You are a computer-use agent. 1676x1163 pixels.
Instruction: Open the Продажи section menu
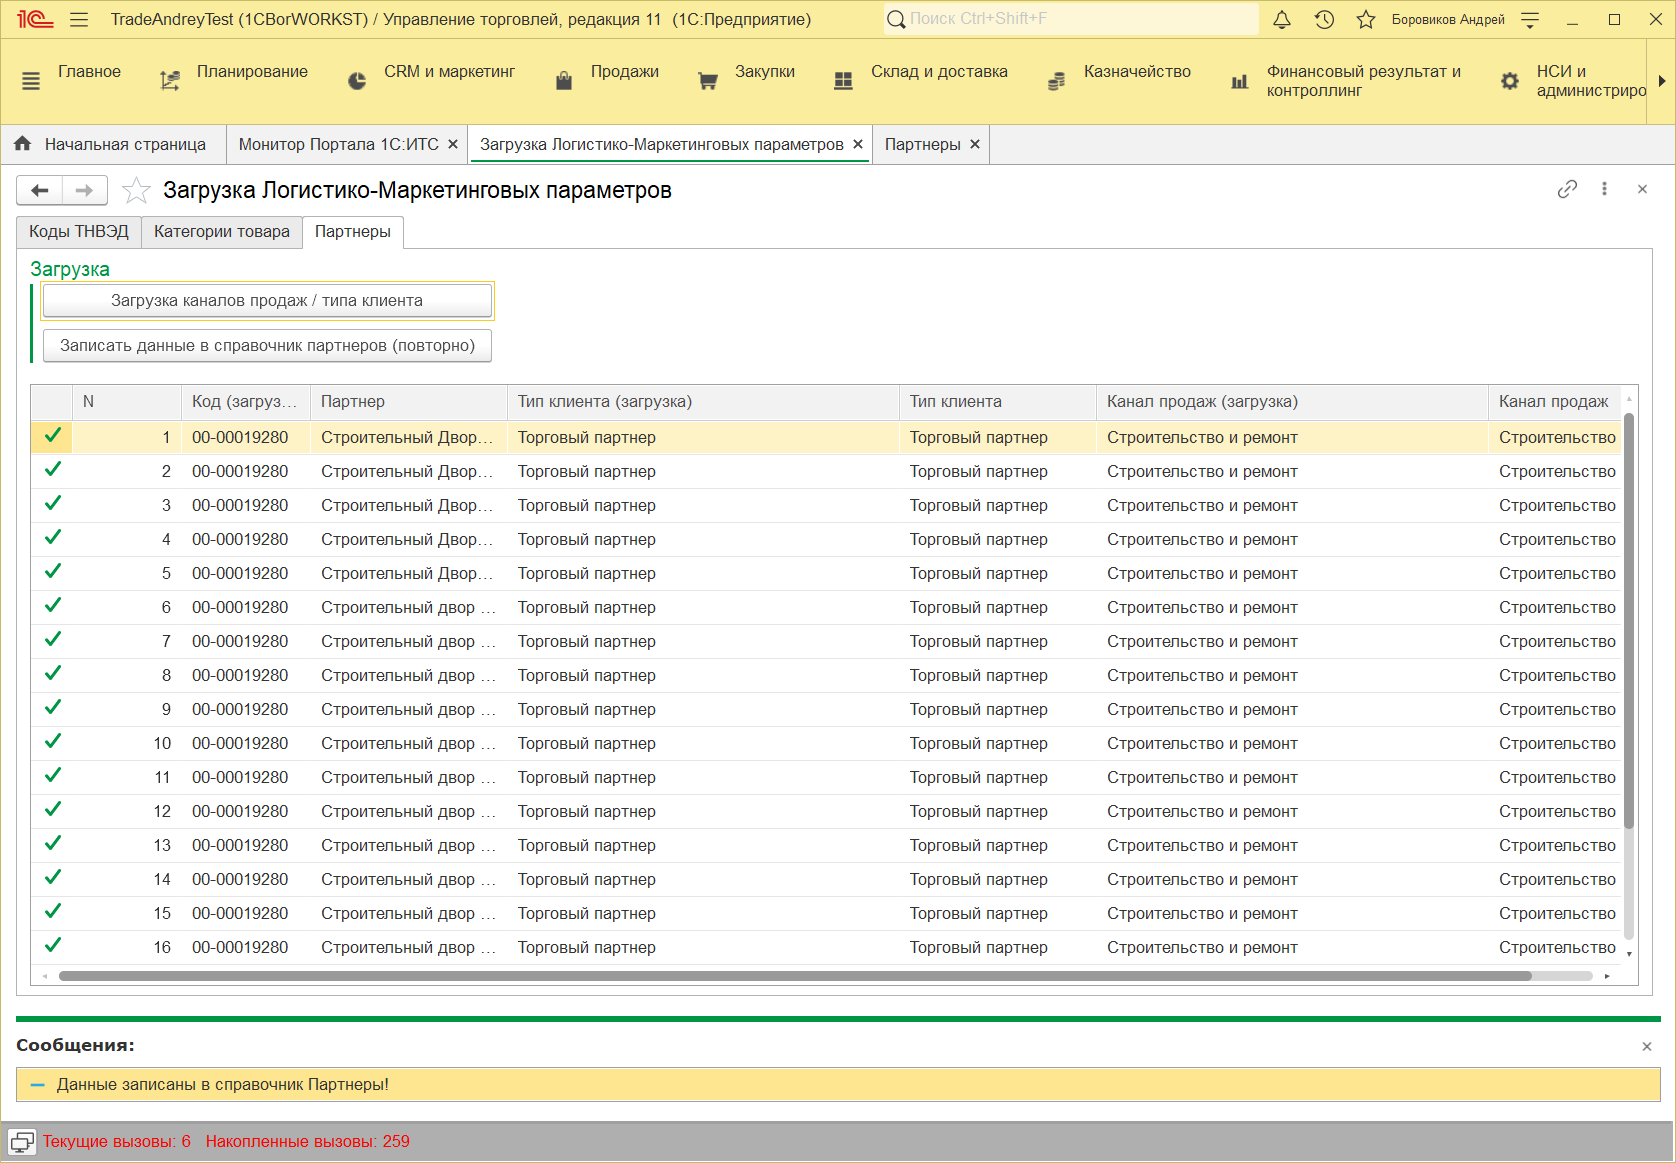(624, 72)
